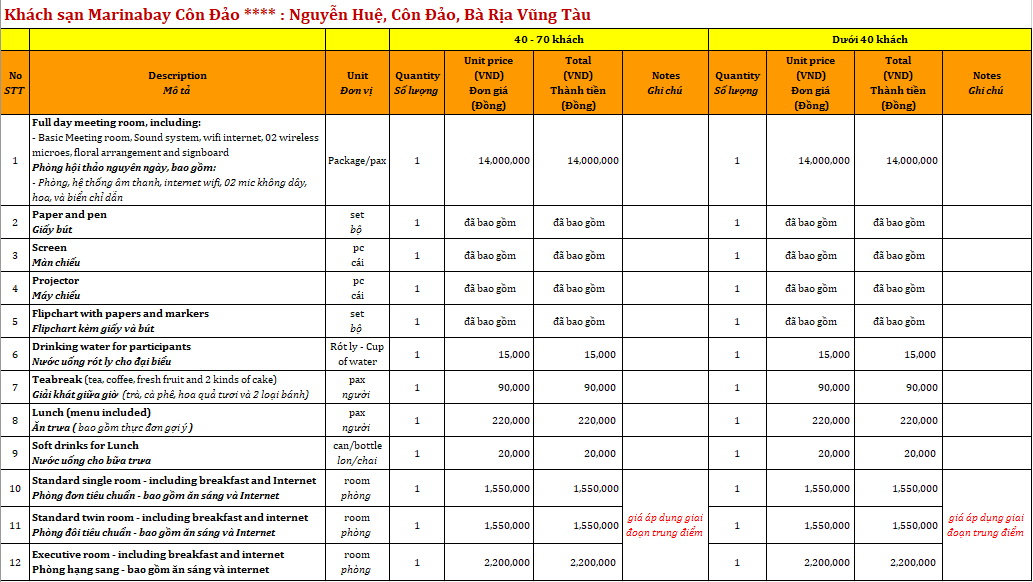
Task: Select row number 6 in the No column
Action: [x=15, y=354]
